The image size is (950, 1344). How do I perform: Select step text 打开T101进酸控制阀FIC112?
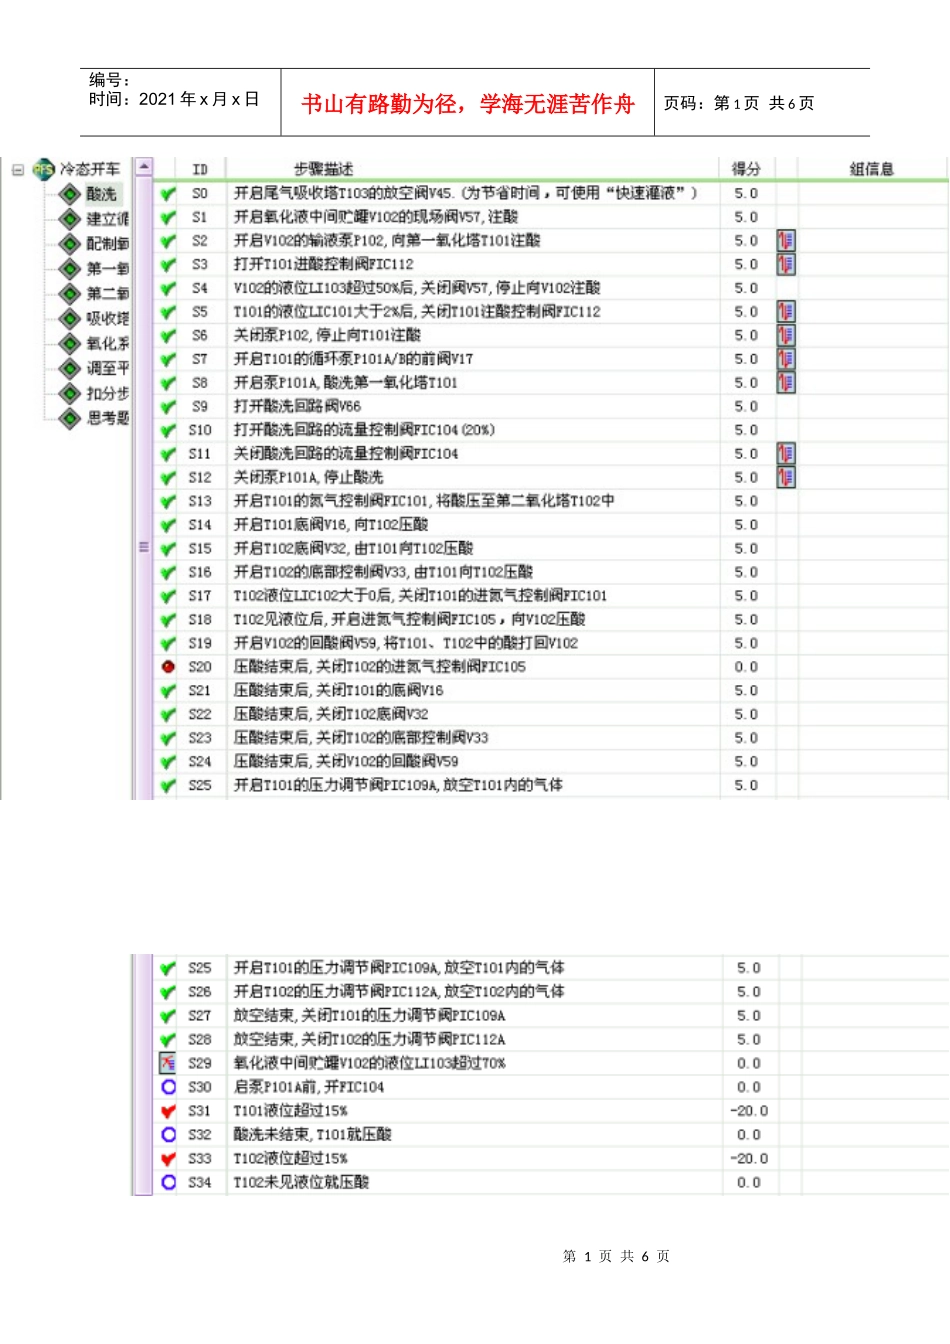click(x=323, y=264)
